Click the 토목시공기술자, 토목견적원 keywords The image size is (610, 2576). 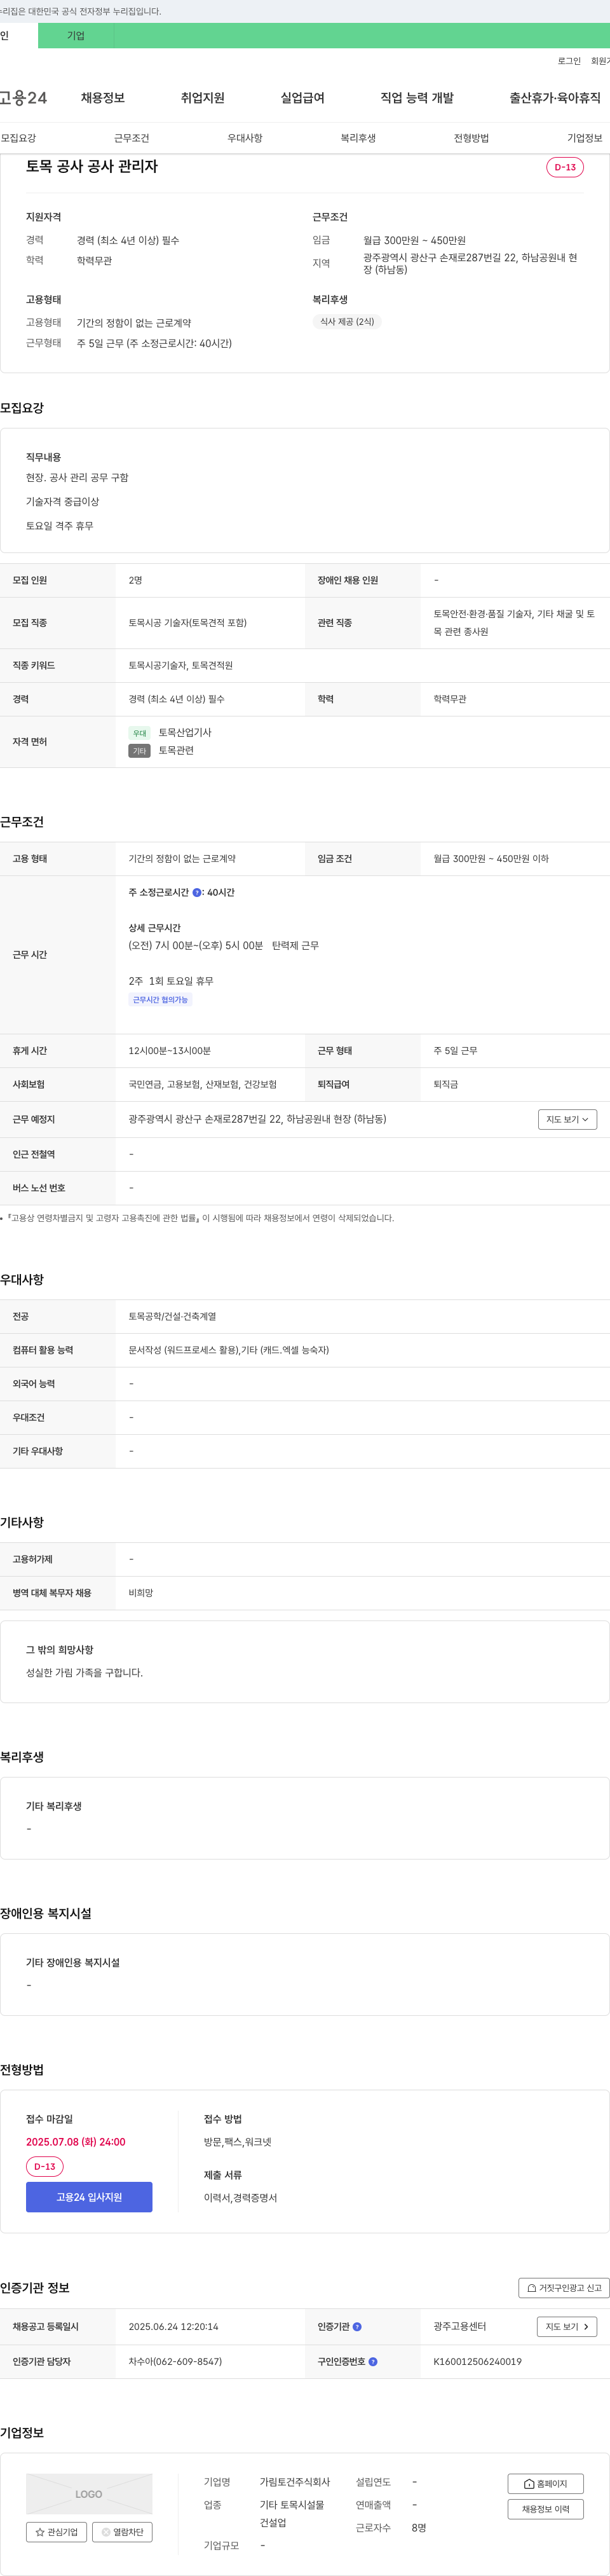tap(181, 666)
